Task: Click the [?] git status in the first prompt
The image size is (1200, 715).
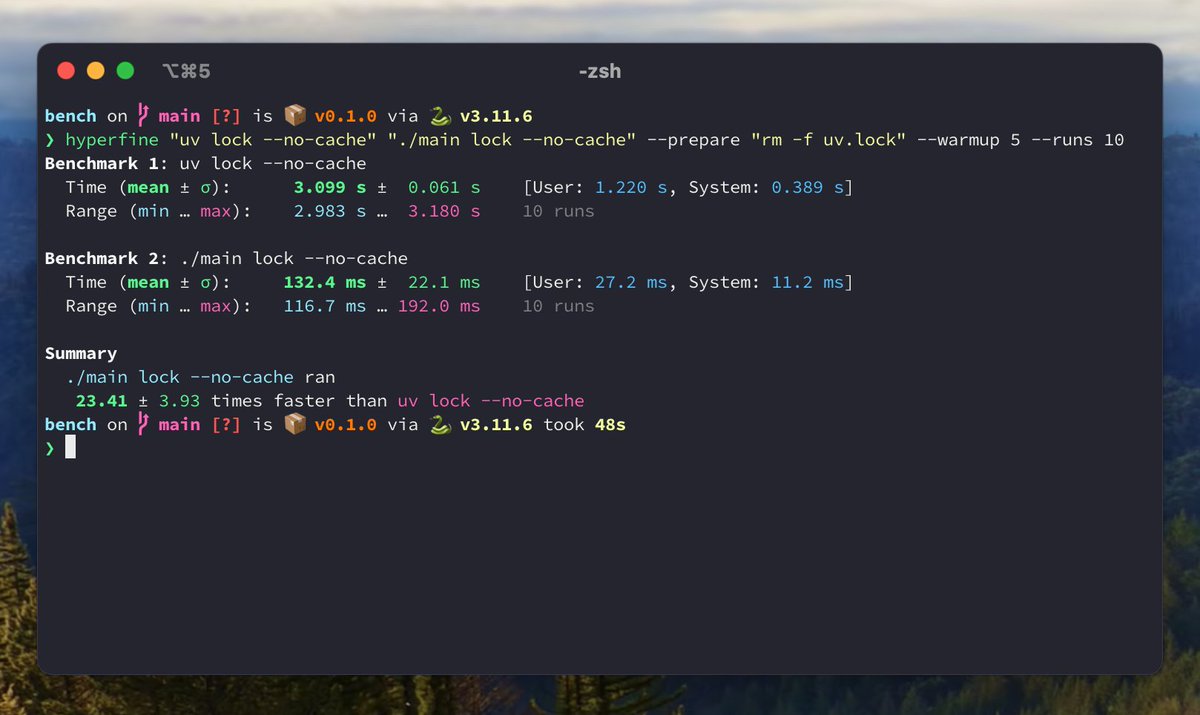Action: coord(226,116)
